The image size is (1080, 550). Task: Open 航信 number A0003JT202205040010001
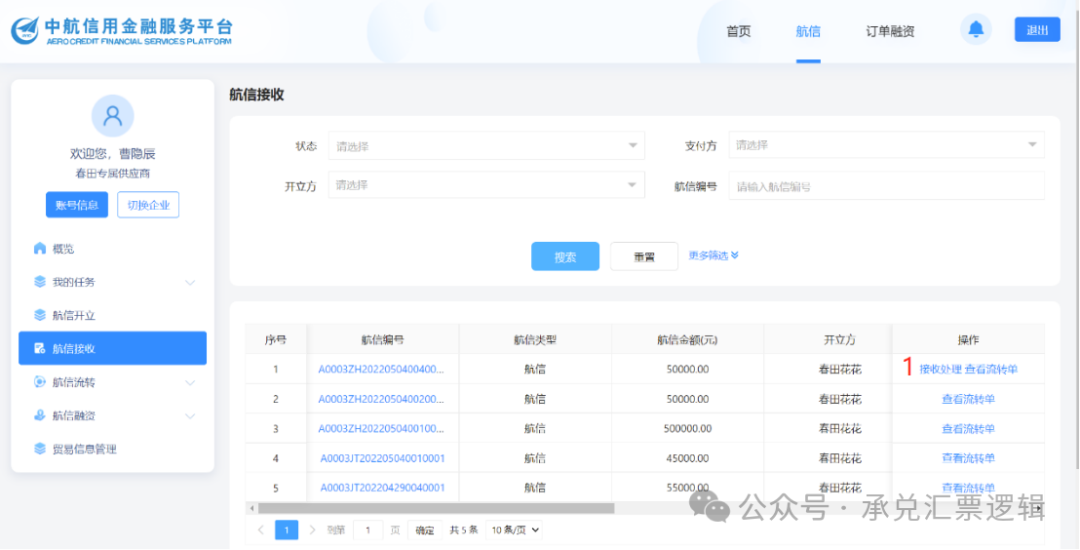[x=383, y=458]
